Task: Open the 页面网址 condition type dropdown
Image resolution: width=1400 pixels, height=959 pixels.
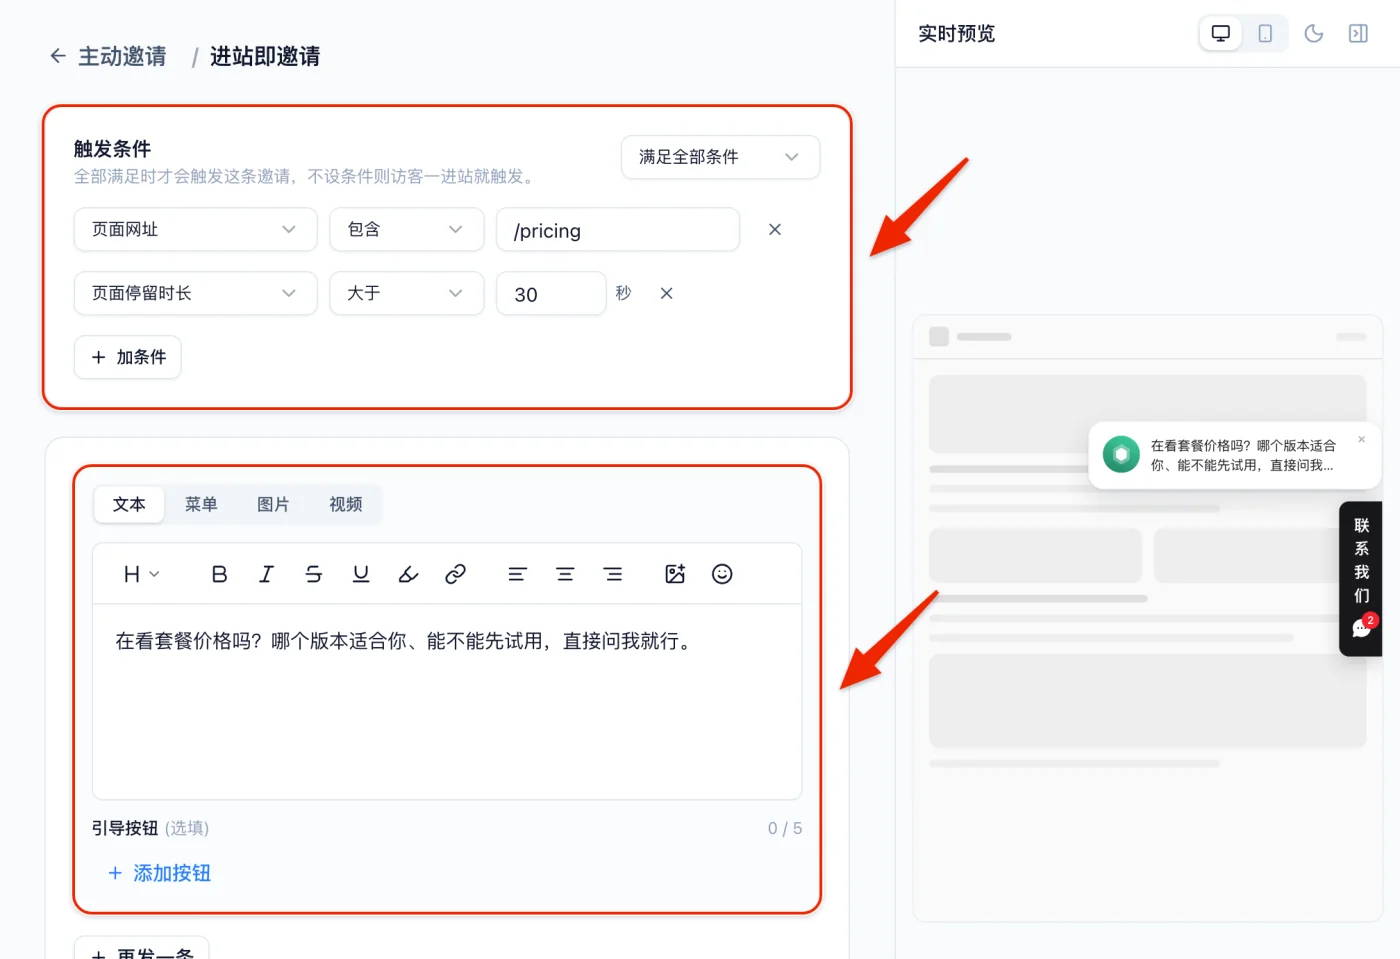Action: coord(196,230)
